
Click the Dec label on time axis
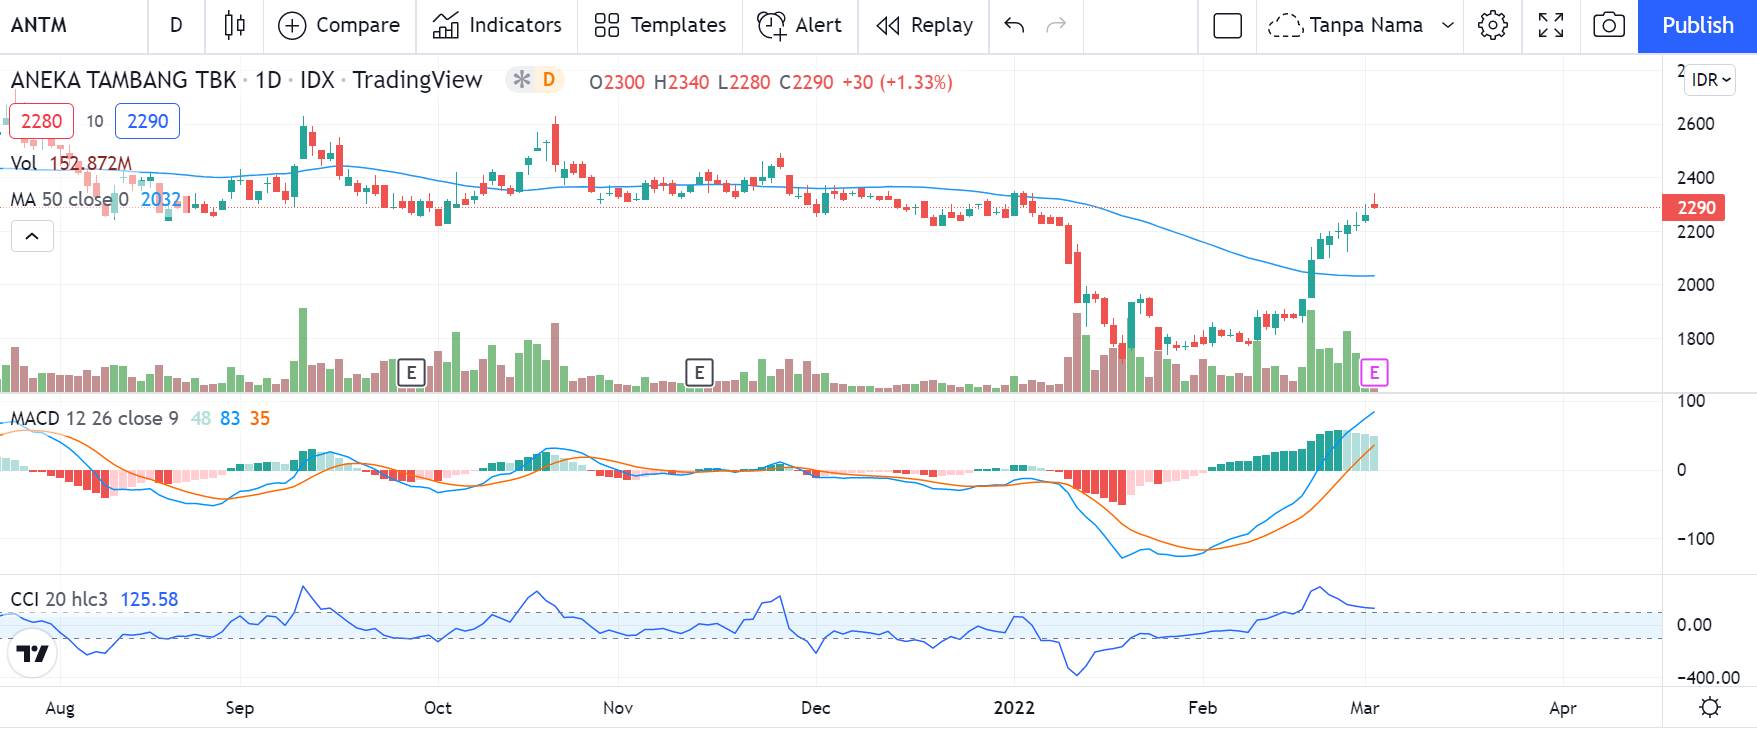coord(816,708)
